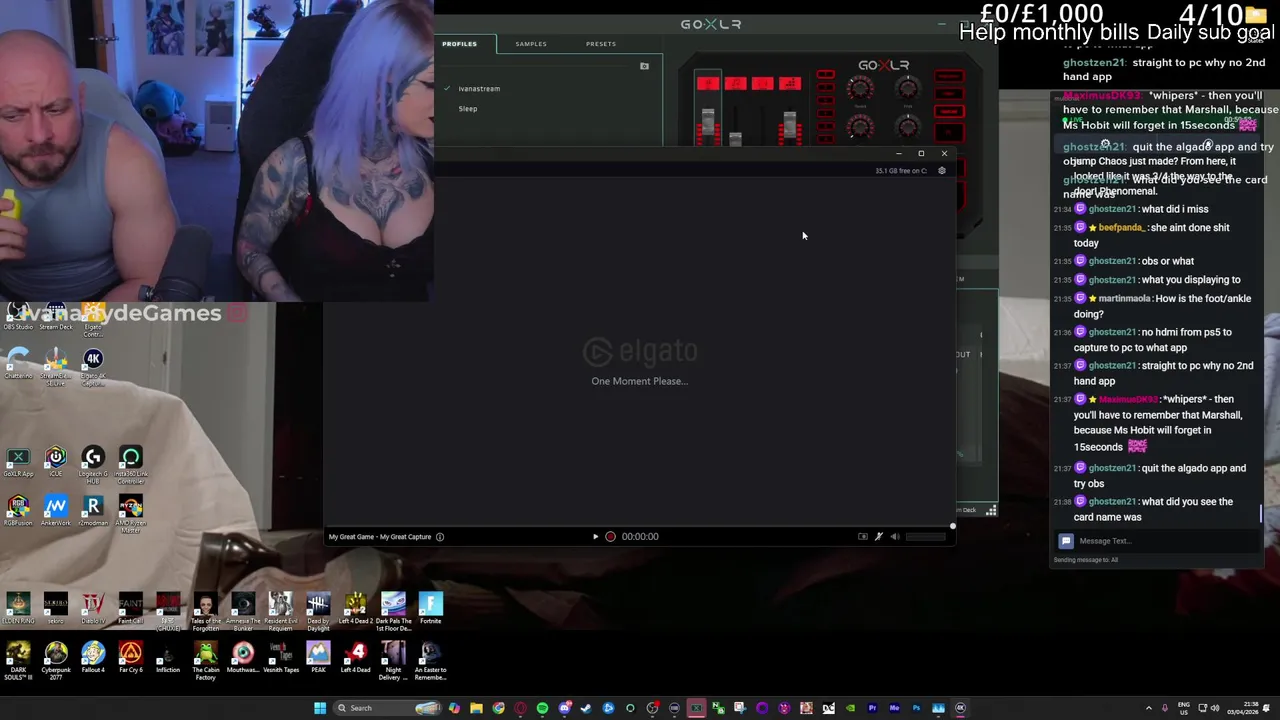Open Steam from the taskbar
Viewport: 1280px width, 720px height.
click(586, 708)
